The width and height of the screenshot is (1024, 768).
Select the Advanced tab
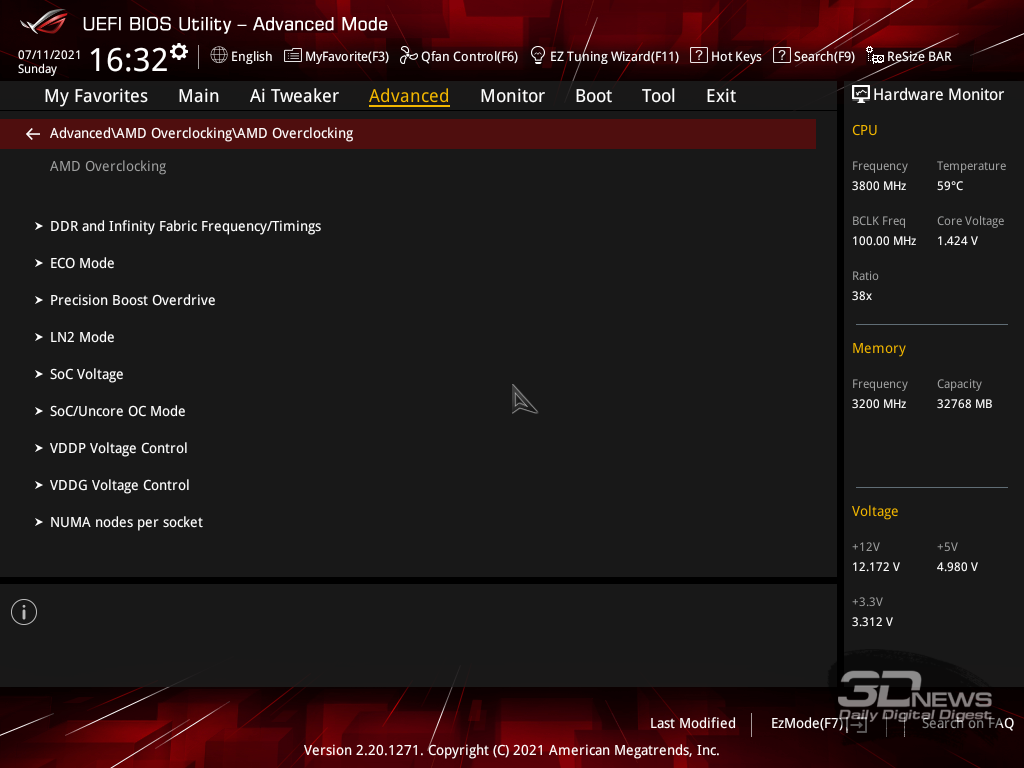click(x=409, y=96)
